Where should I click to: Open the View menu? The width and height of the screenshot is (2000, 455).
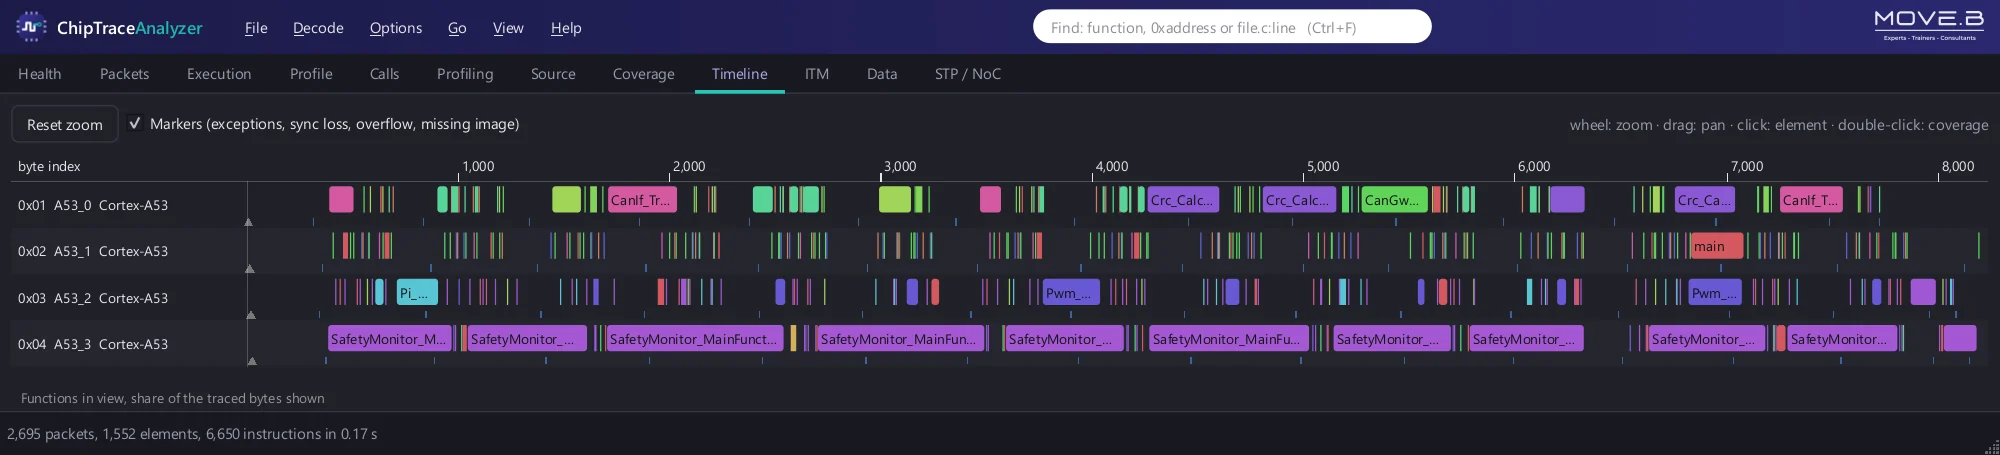coord(508,28)
